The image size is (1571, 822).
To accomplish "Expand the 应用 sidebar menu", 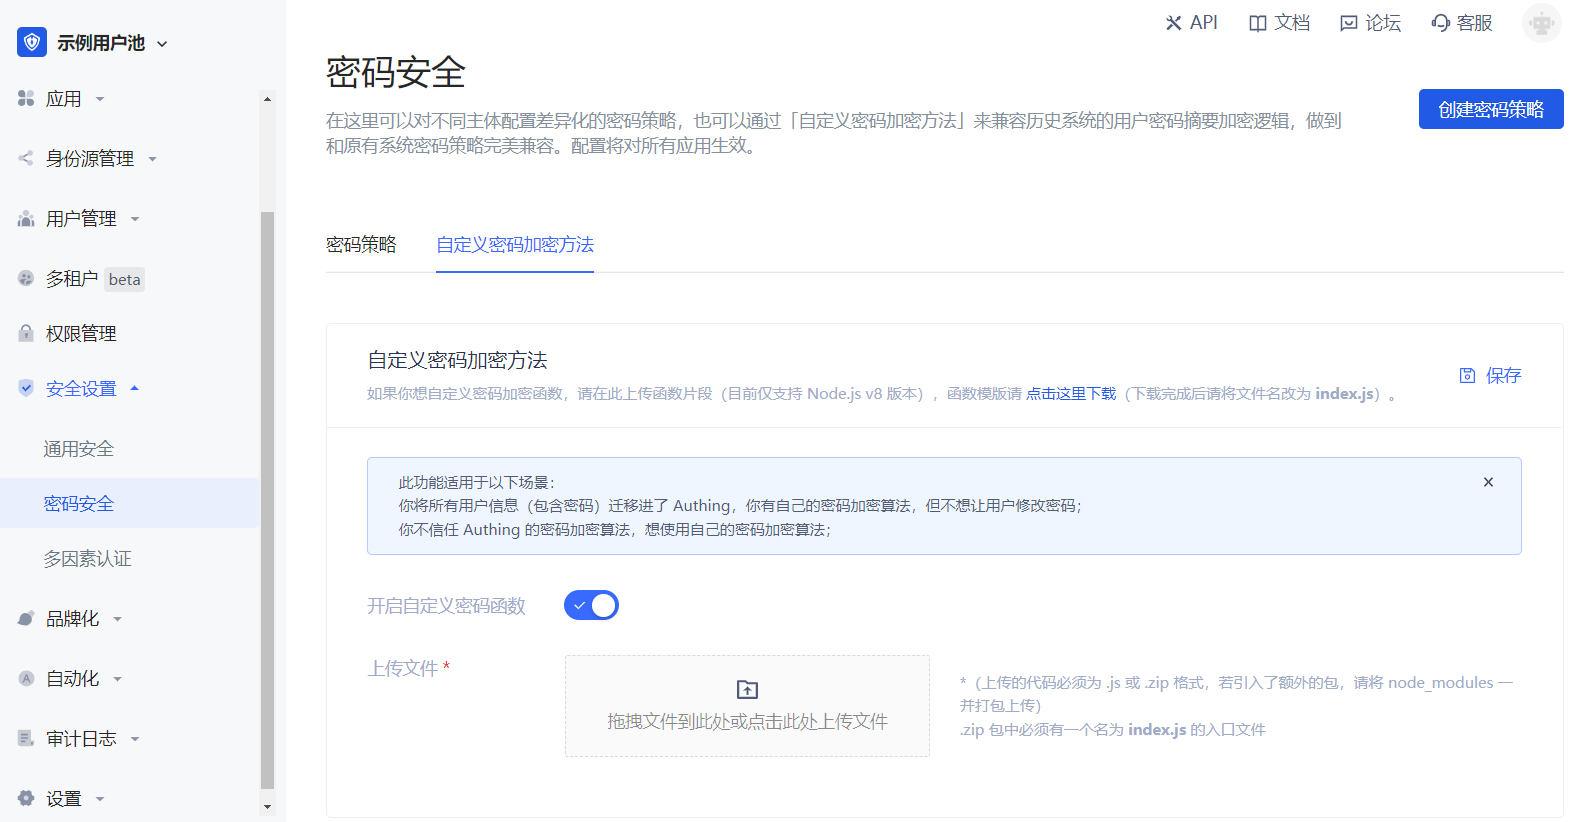I will (x=64, y=99).
